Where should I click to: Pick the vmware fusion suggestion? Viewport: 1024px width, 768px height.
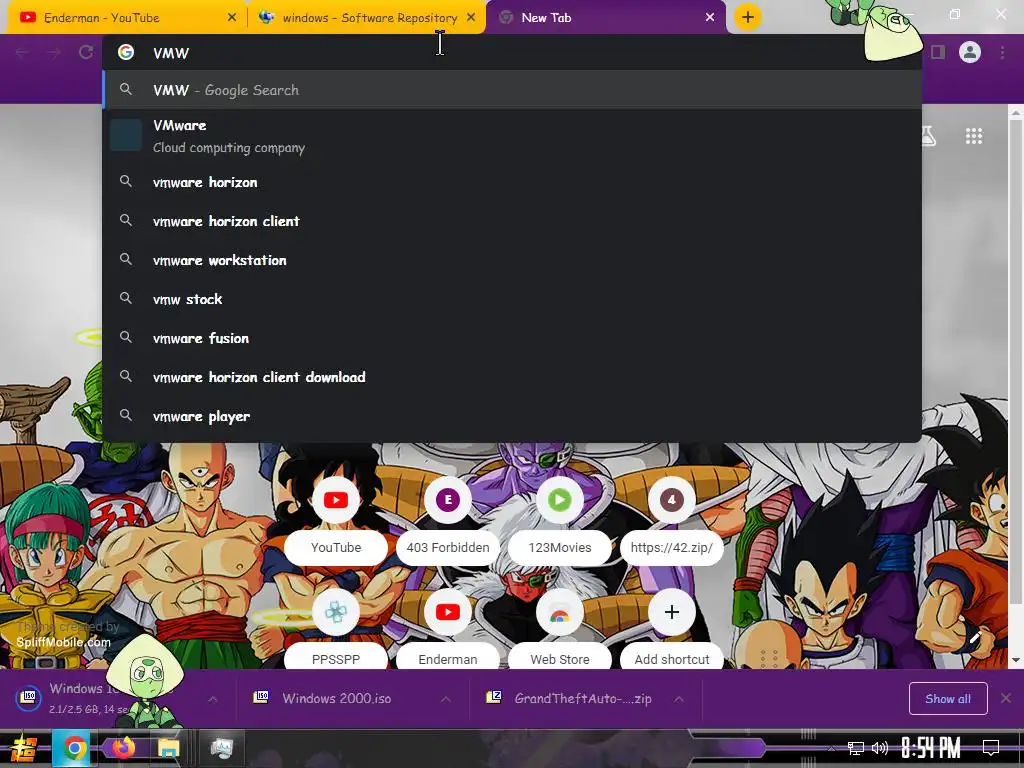pyautogui.click(x=512, y=338)
